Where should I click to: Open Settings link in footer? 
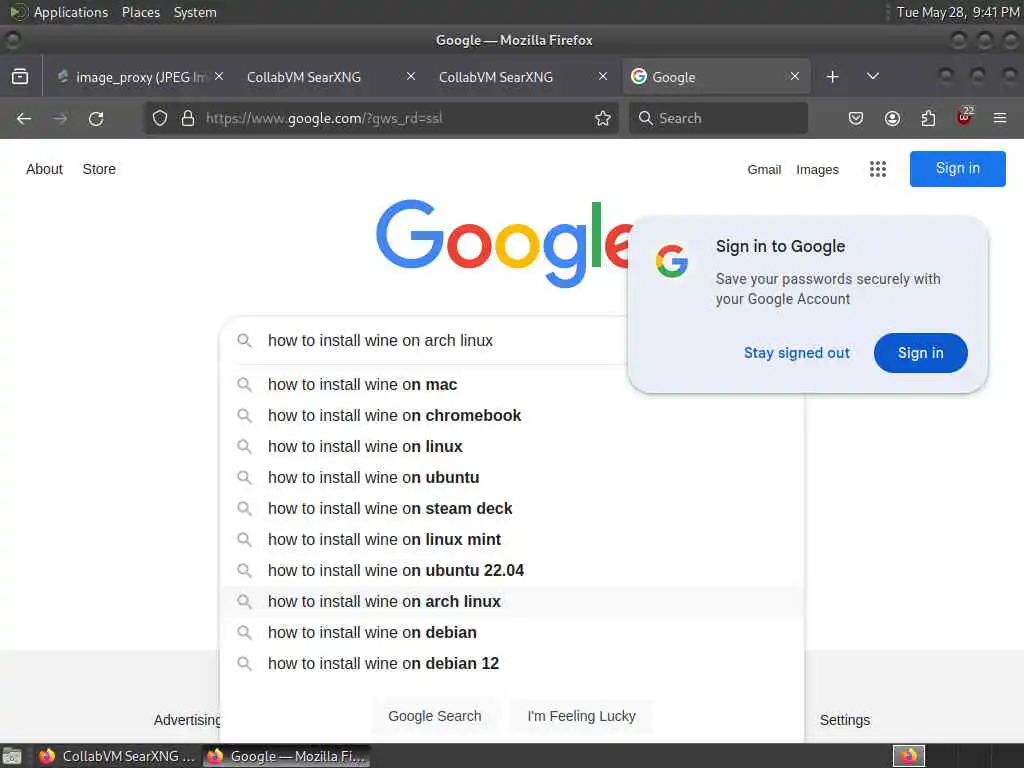[844, 720]
